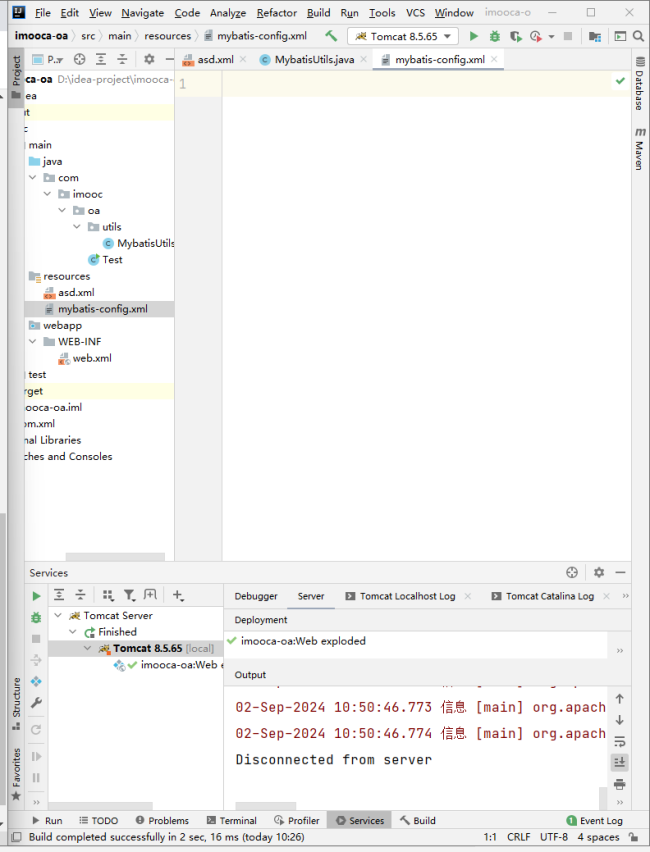The height and width of the screenshot is (852, 650).
Task: Click Print icon beside server output
Action: [x=620, y=784]
